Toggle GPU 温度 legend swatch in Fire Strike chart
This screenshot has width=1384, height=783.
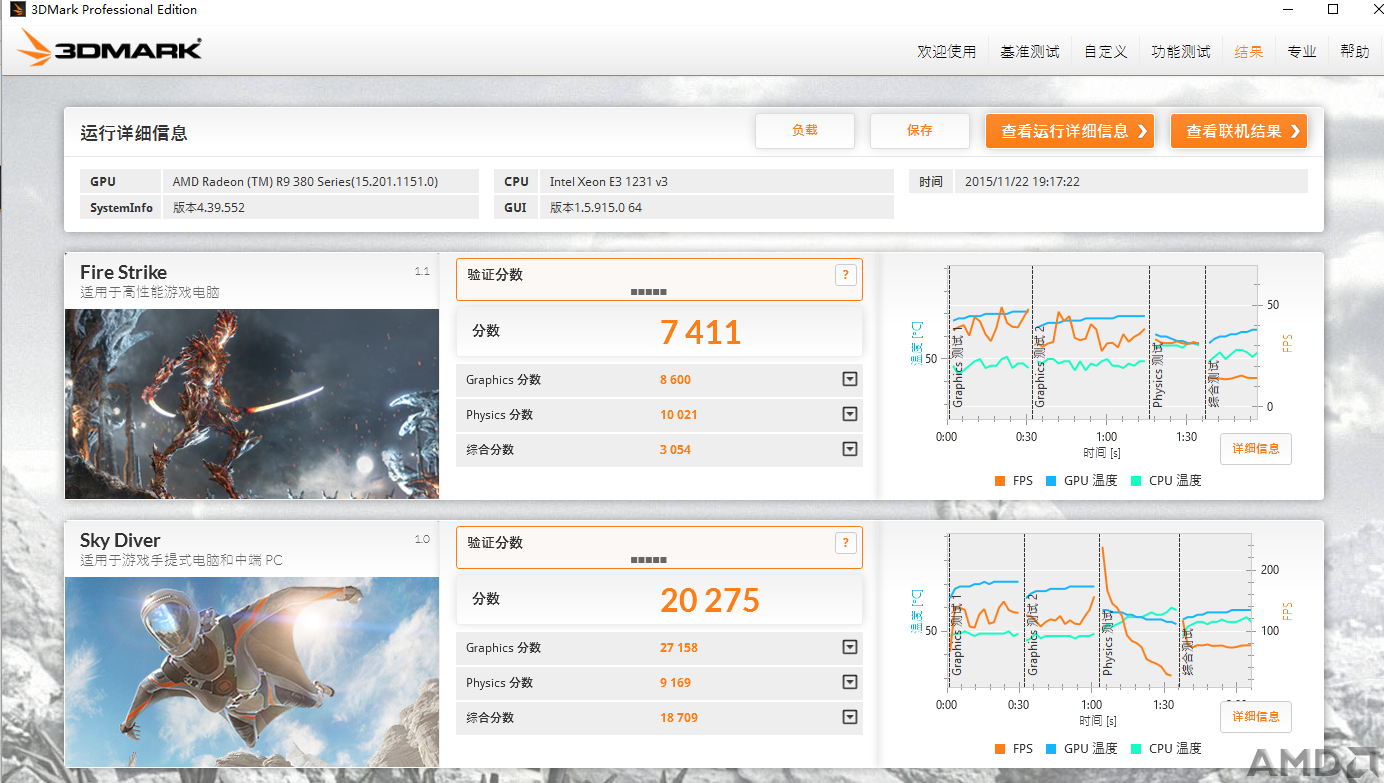tap(1051, 481)
